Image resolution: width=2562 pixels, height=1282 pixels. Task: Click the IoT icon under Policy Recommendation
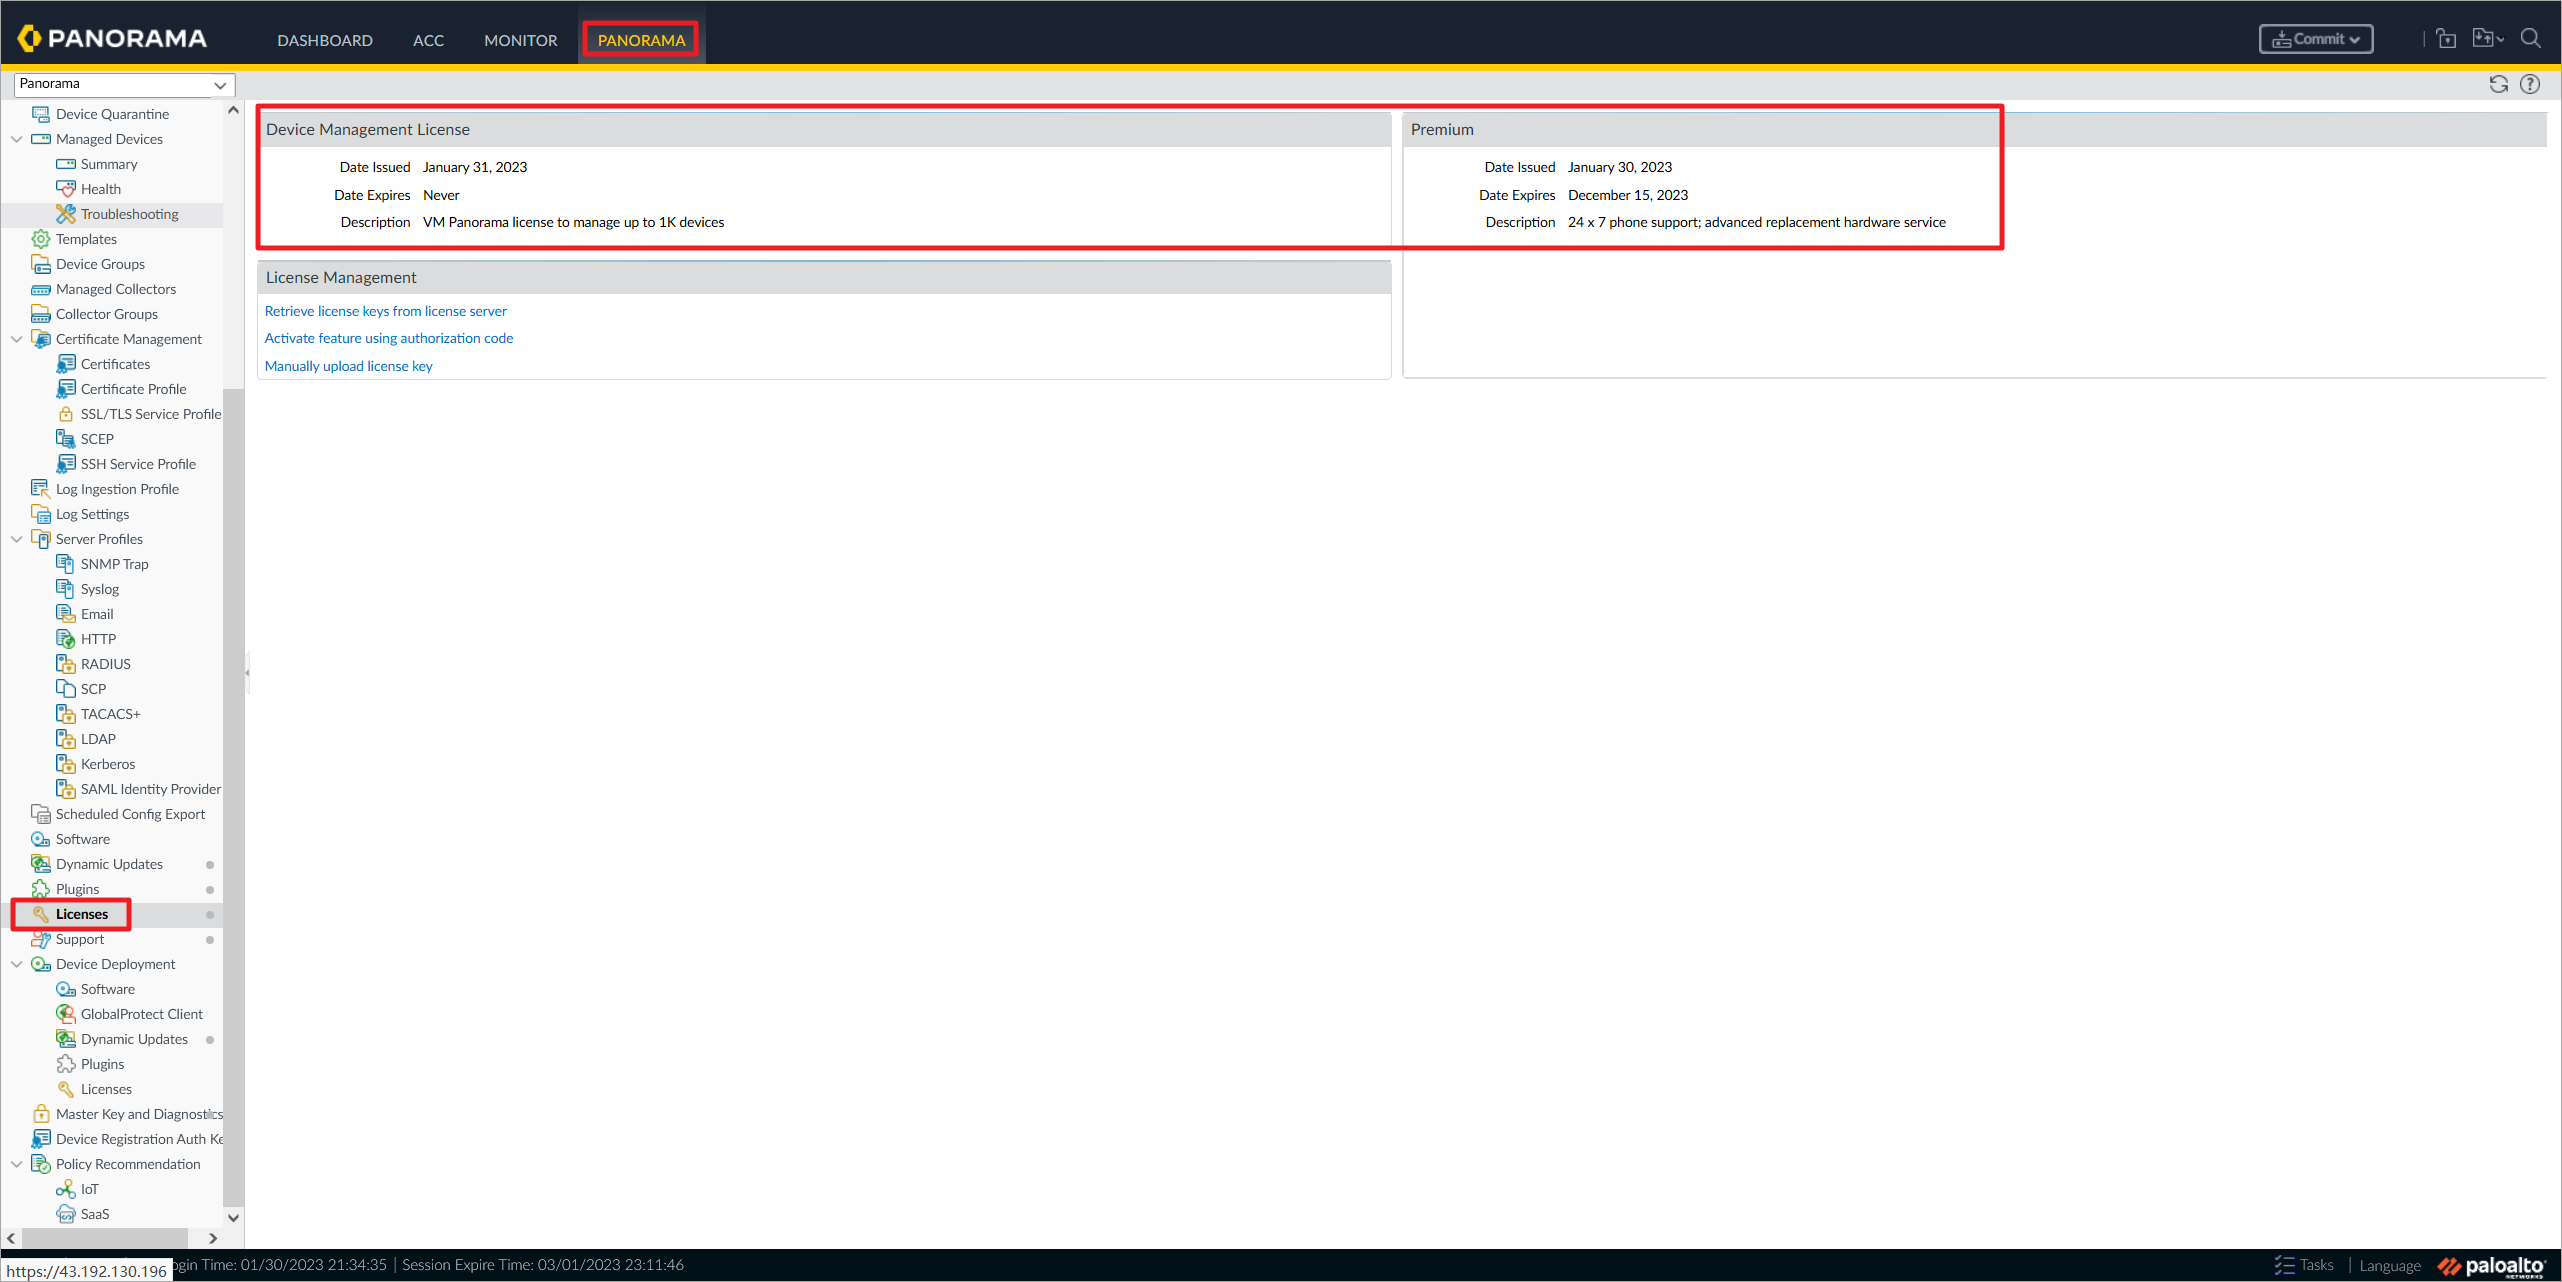point(66,1189)
